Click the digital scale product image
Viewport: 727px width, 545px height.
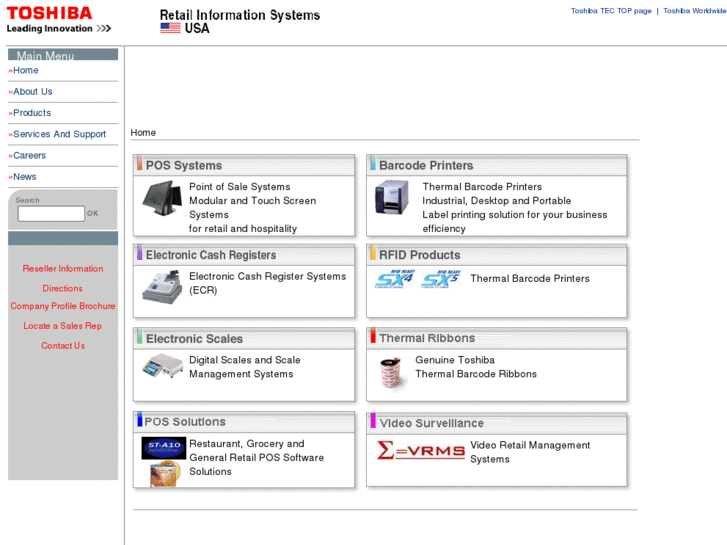click(x=162, y=366)
